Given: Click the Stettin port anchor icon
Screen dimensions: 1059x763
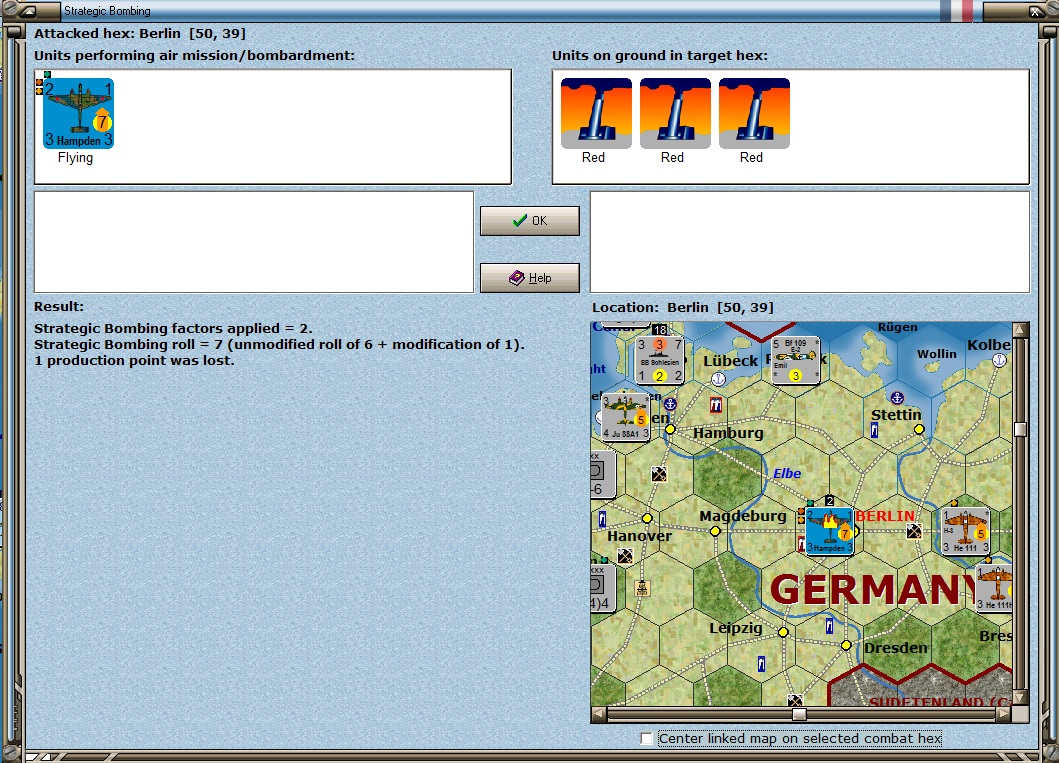Looking at the screenshot, I should pos(897,398).
